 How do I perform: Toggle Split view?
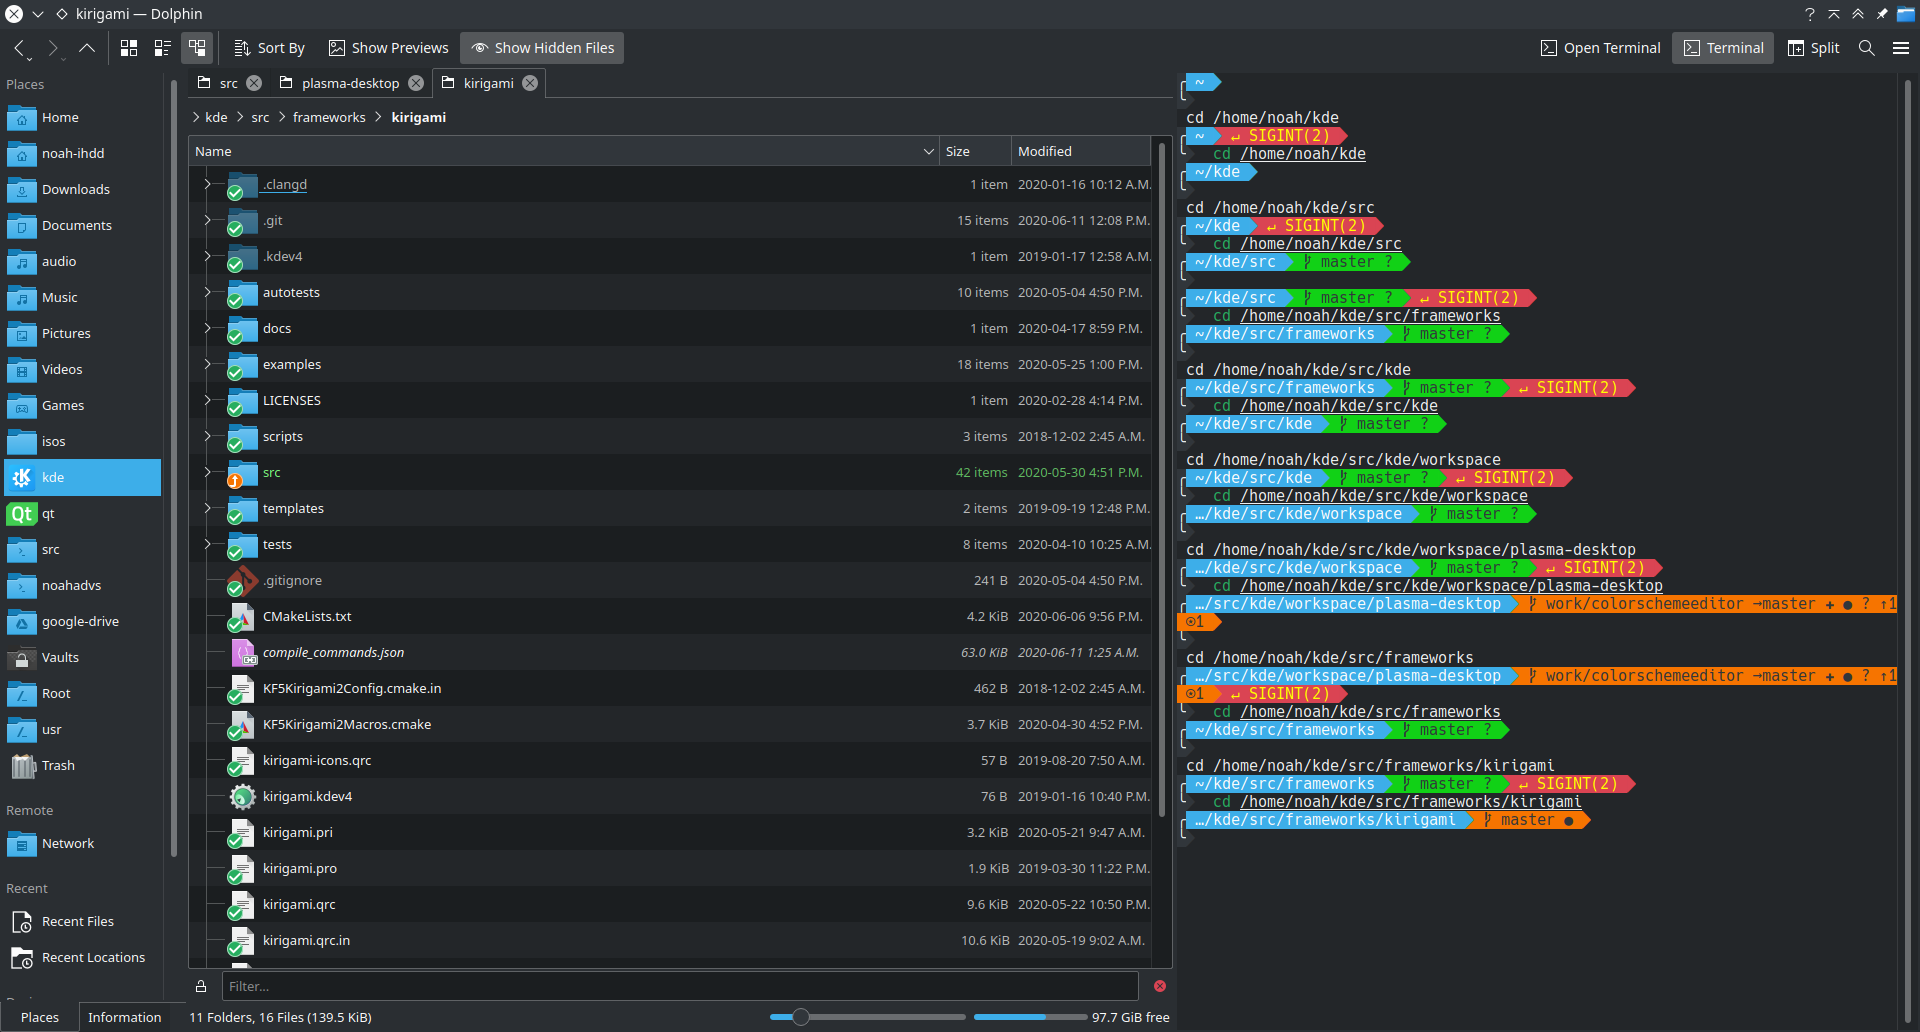click(1813, 48)
